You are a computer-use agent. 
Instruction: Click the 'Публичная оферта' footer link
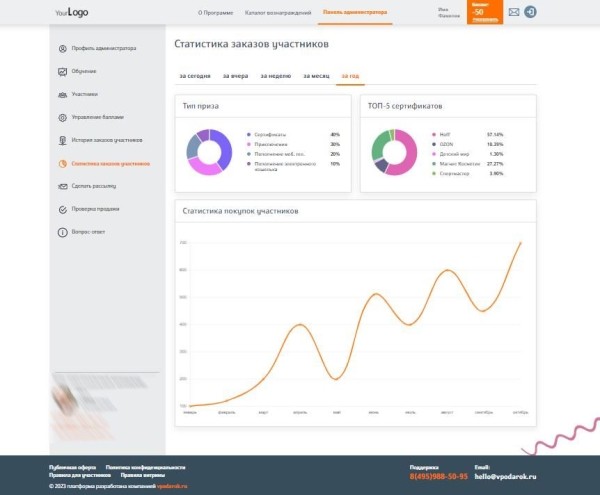point(72,467)
